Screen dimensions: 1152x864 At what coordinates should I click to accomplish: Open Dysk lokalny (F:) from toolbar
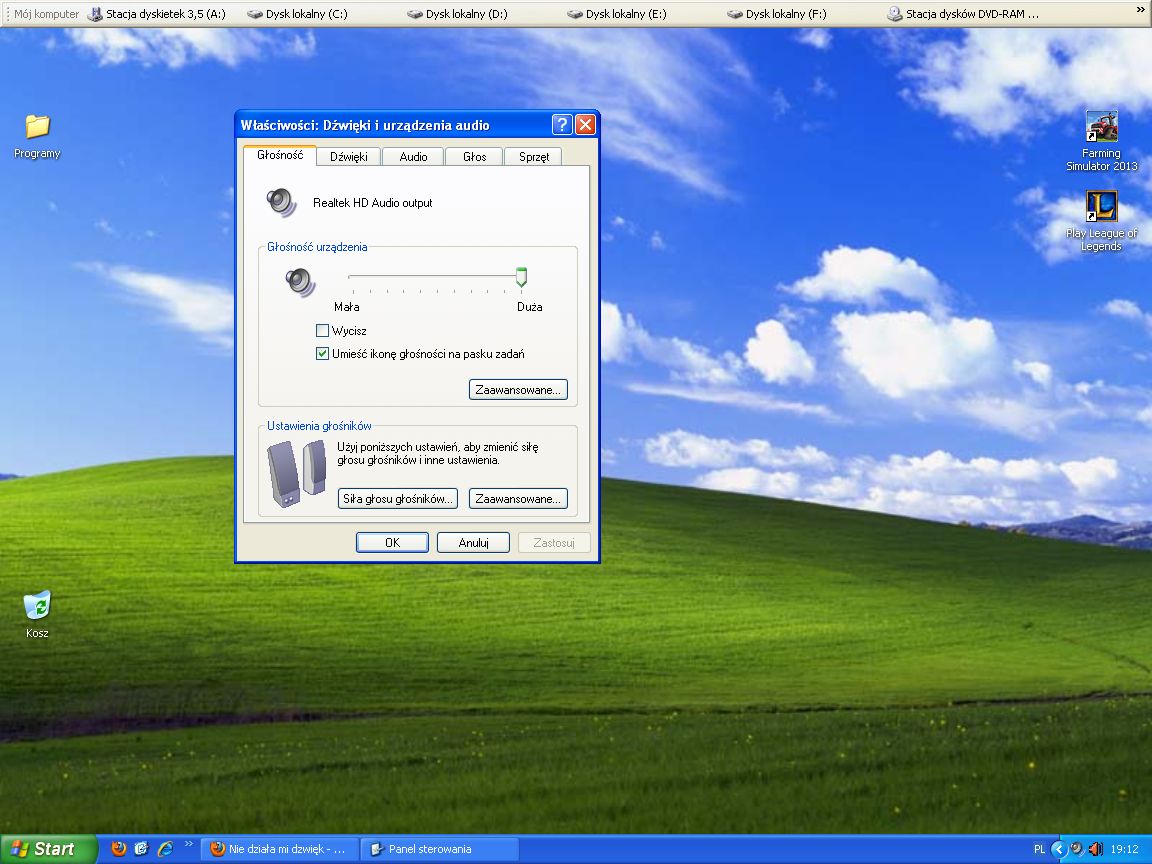(x=777, y=13)
